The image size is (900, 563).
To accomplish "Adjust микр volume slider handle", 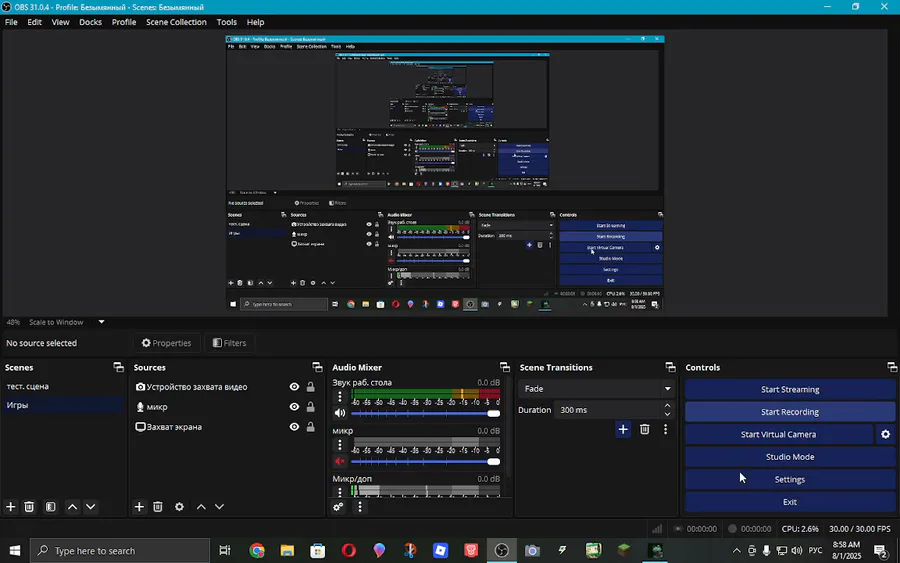I will pyautogui.click(x=493, y=461).
